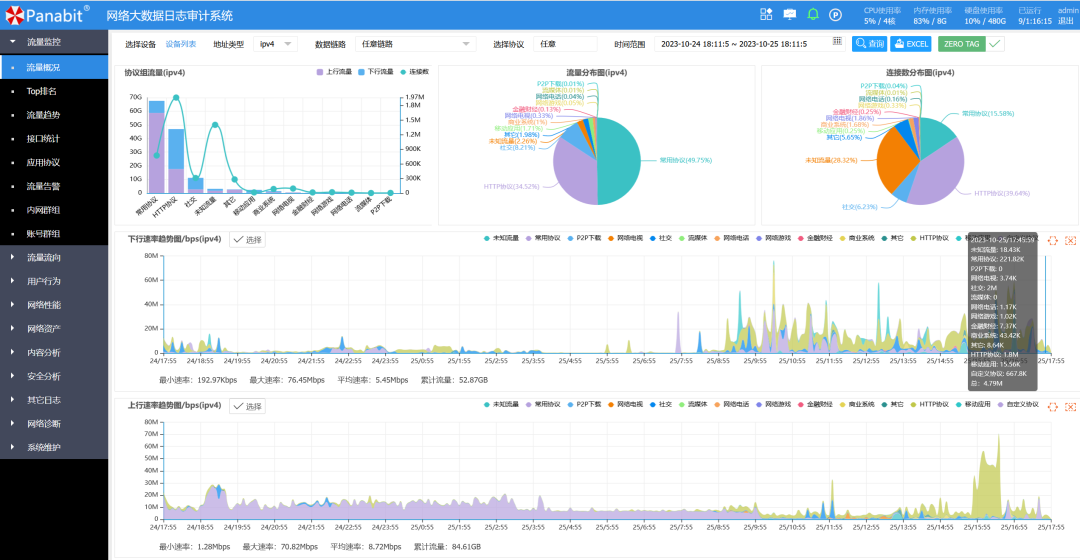Toggle 网络游戏 legend in upstream chart
1080x560 pixels.
[773, 404]
